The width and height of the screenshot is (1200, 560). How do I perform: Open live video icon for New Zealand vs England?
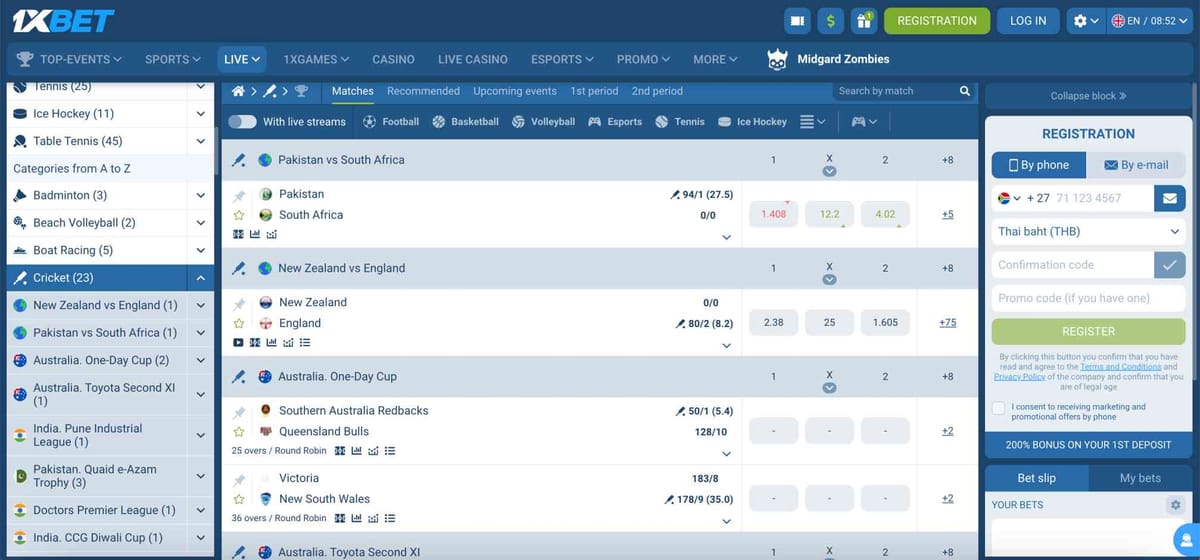pyautogui.click(x=238, y=342)
